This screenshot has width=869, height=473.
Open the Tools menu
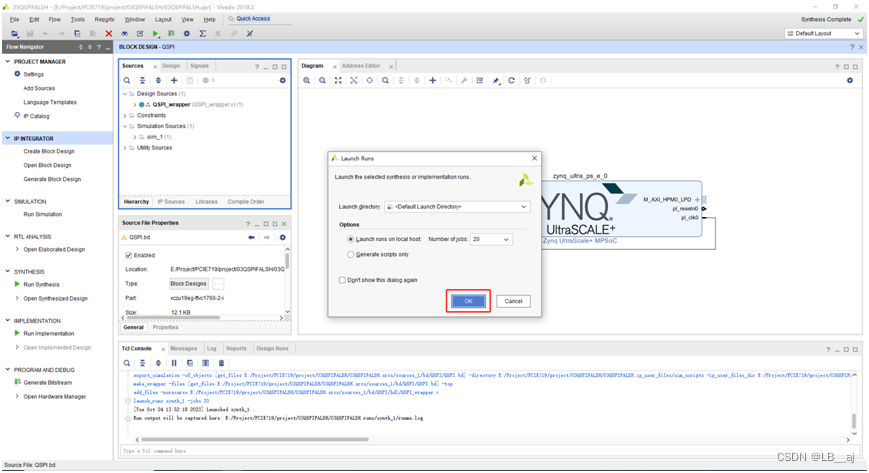(x=78, y=19)
